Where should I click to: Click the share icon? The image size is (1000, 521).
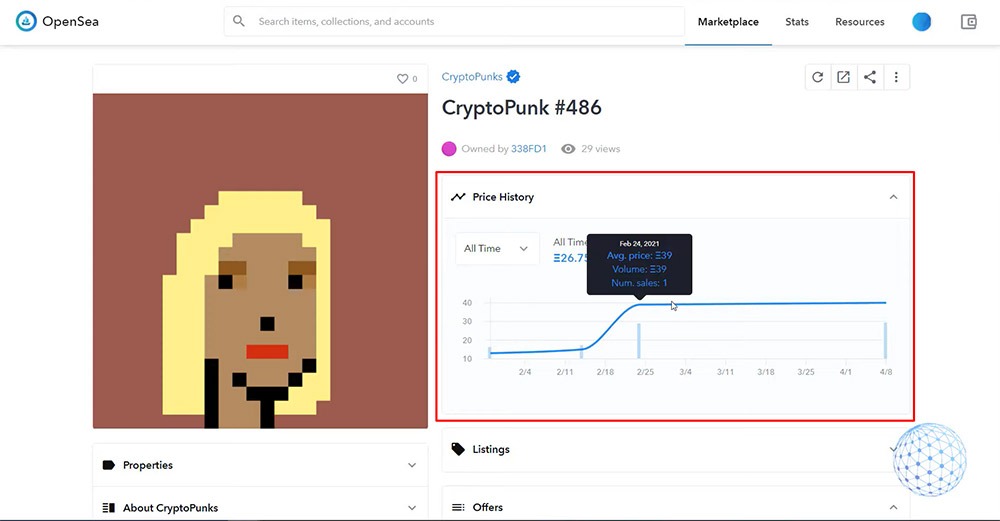coord(870,77)
